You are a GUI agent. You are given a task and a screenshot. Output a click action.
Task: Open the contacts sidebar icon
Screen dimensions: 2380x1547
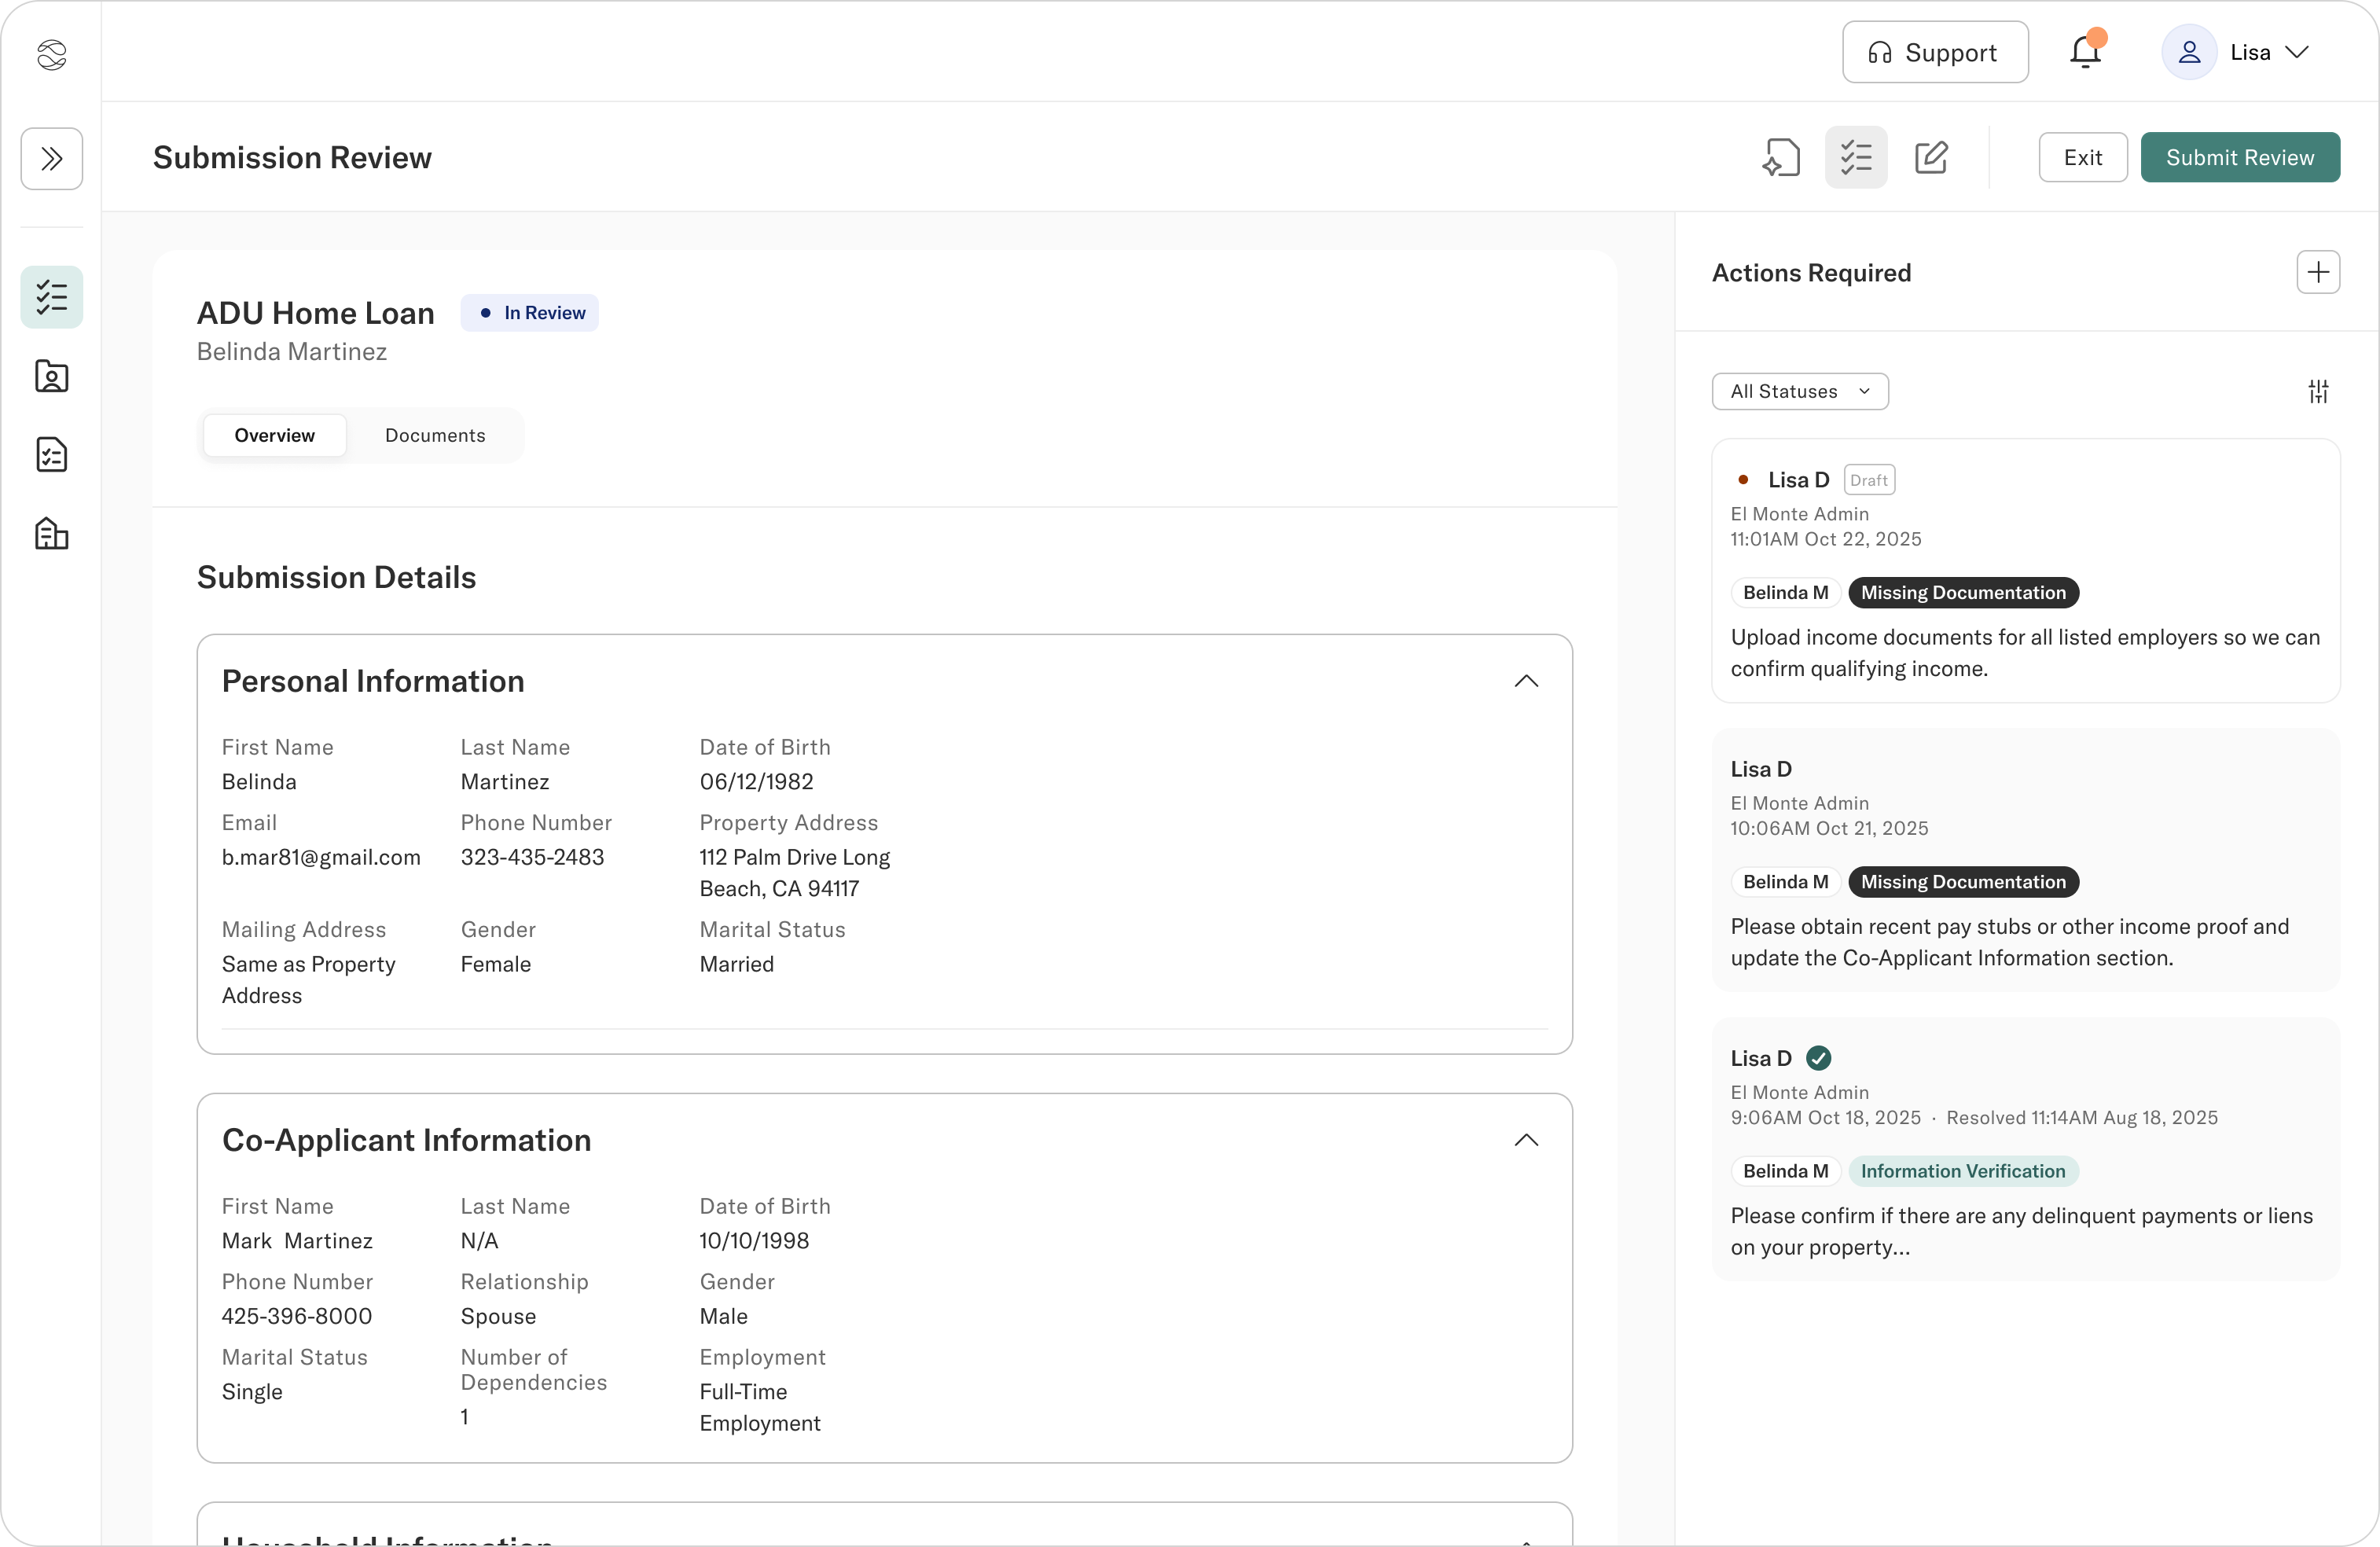point(51,376)
